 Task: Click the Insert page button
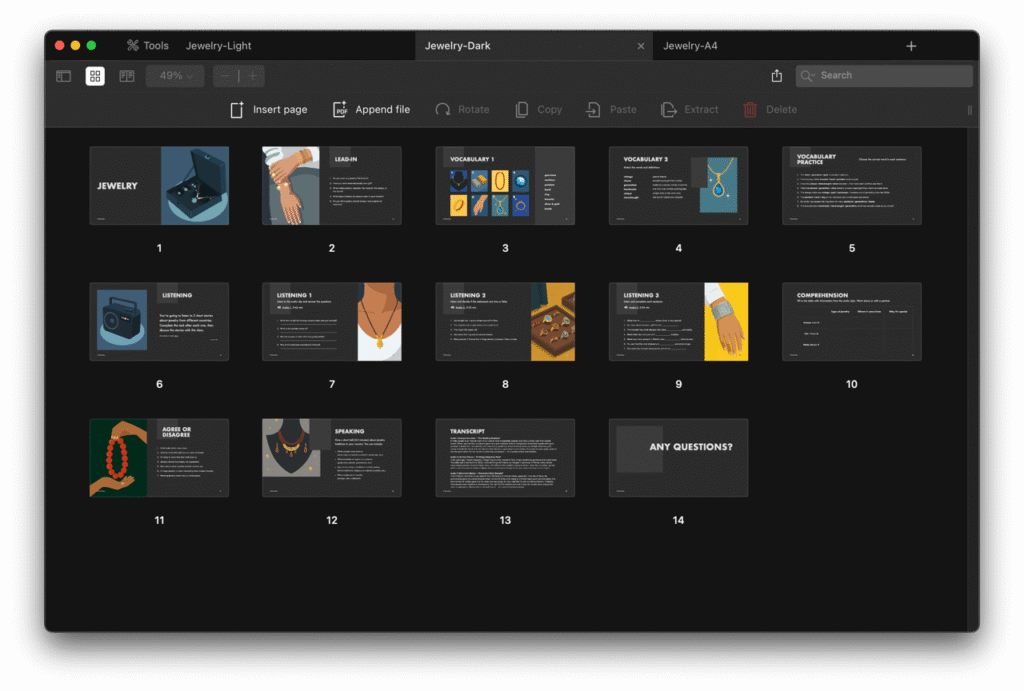point(268,110)
